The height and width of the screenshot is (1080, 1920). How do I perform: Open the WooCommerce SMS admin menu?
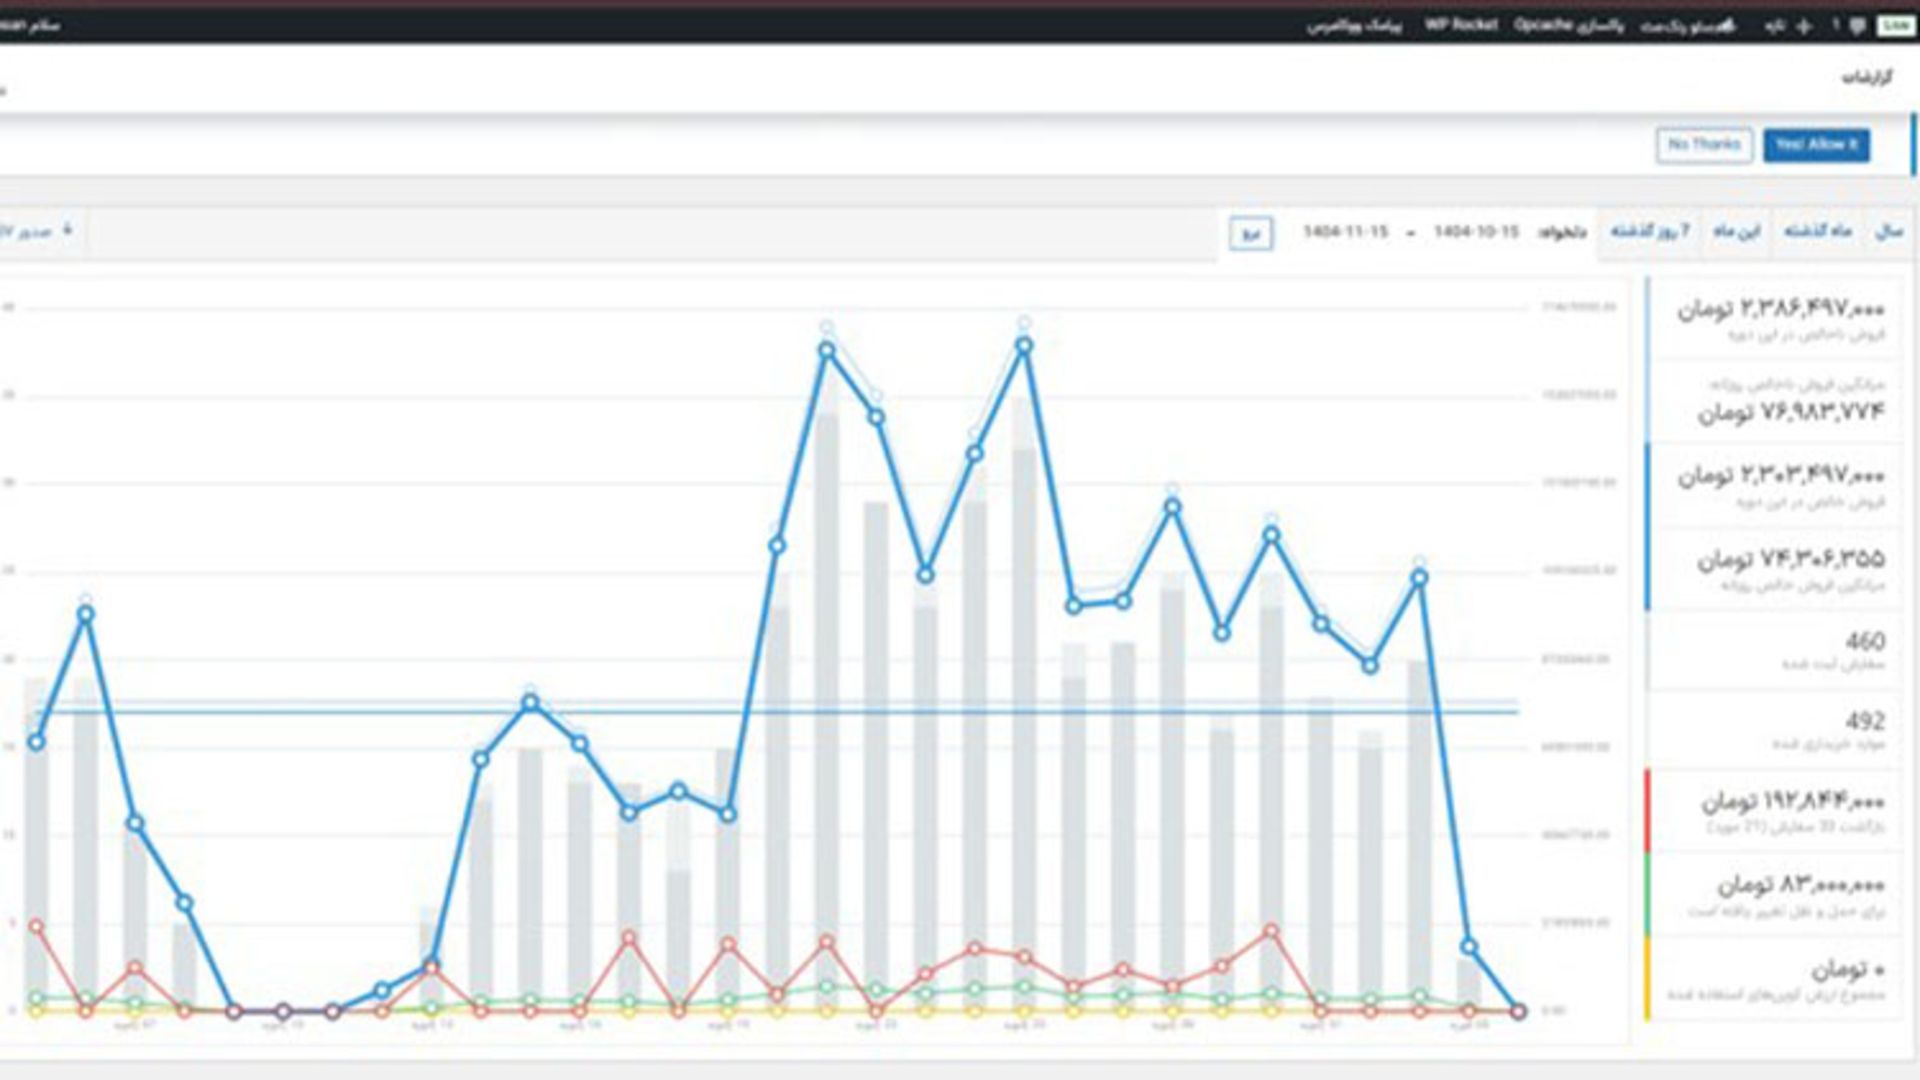point(1354,26)
